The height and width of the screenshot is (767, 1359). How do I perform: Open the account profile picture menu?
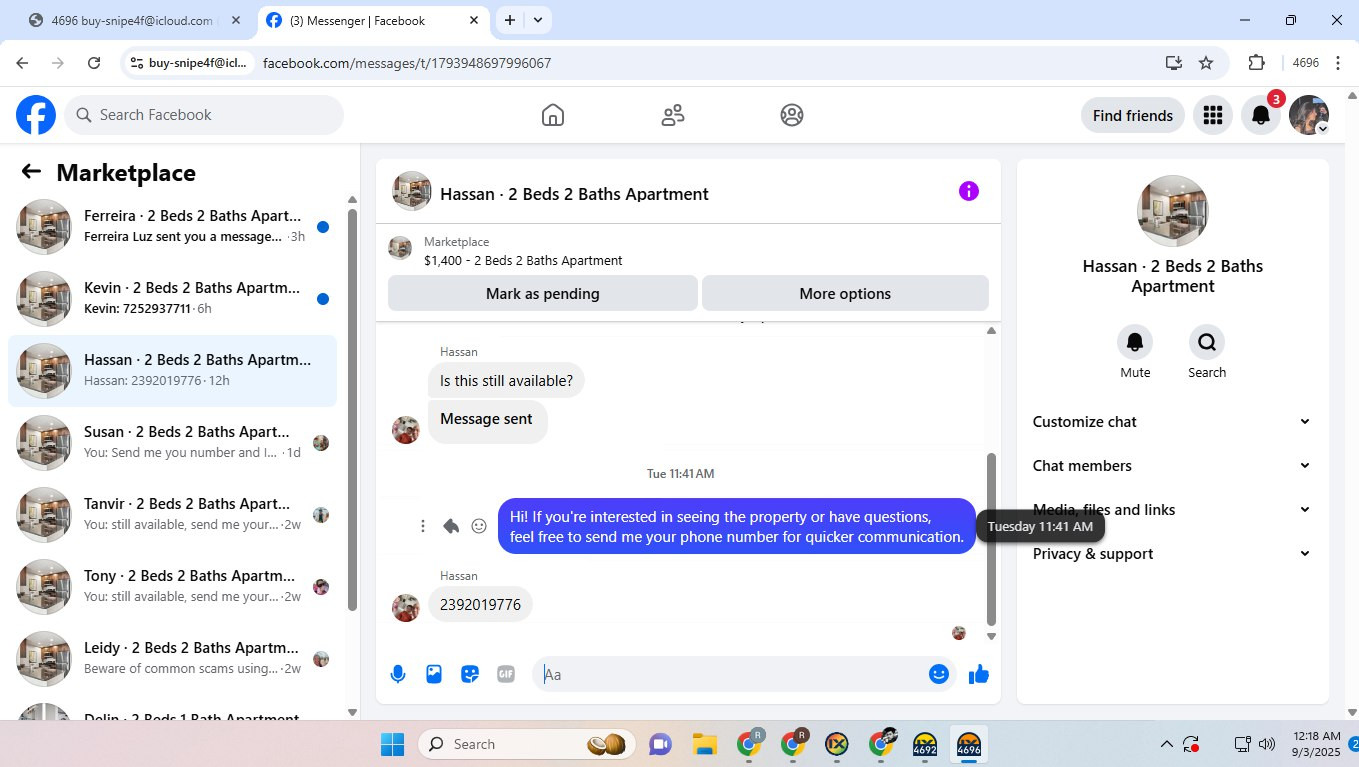1309,115
